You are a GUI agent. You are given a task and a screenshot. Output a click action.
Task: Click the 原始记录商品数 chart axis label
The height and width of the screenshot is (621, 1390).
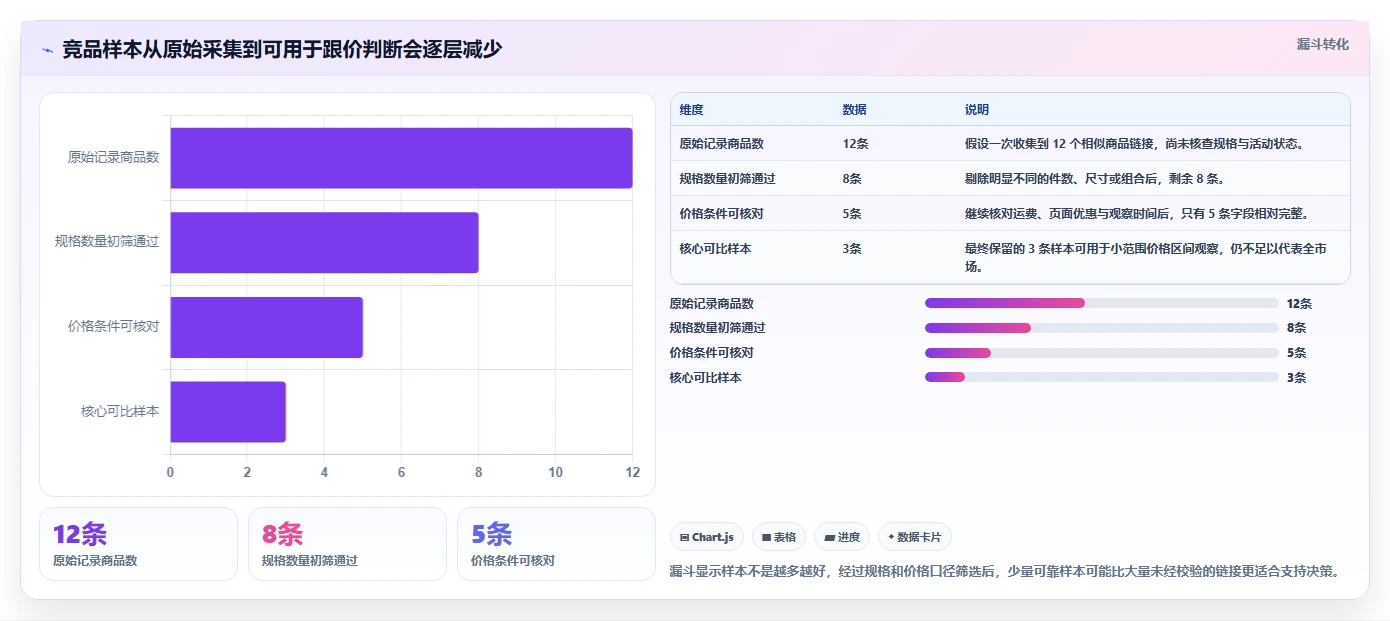pyautogui.click(x=113, y=158)
